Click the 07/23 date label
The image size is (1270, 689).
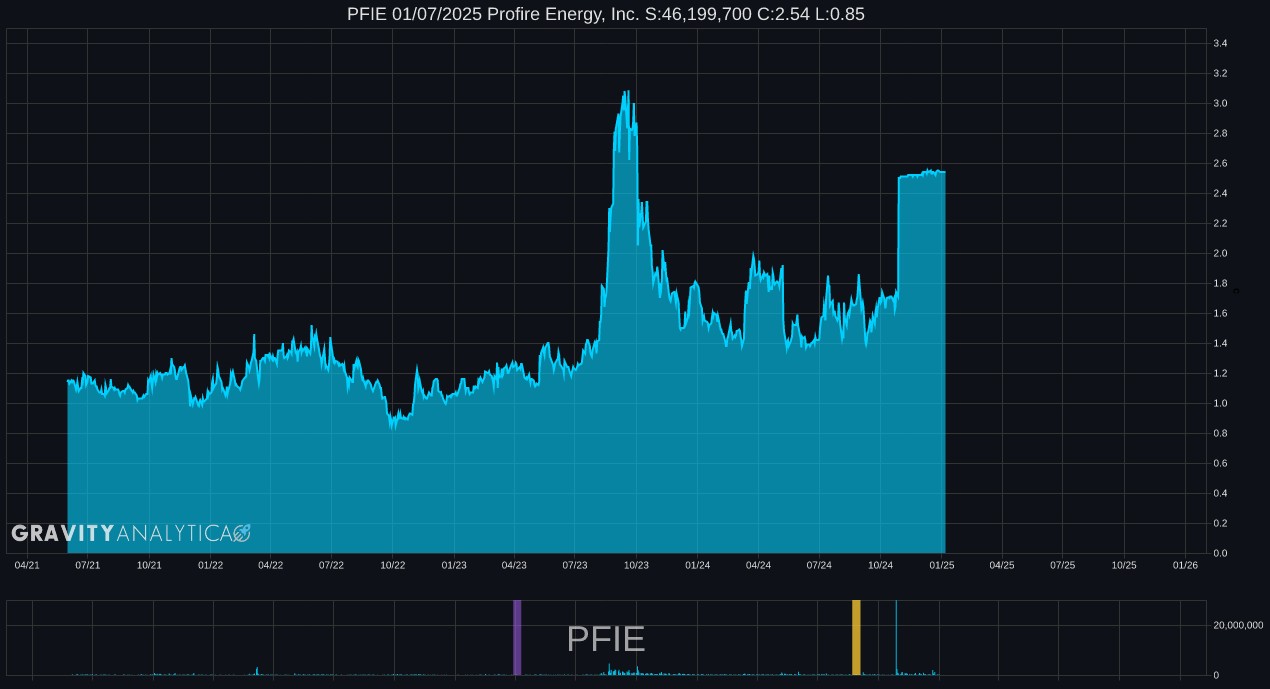pyautogui.click(x=575, y=565)
